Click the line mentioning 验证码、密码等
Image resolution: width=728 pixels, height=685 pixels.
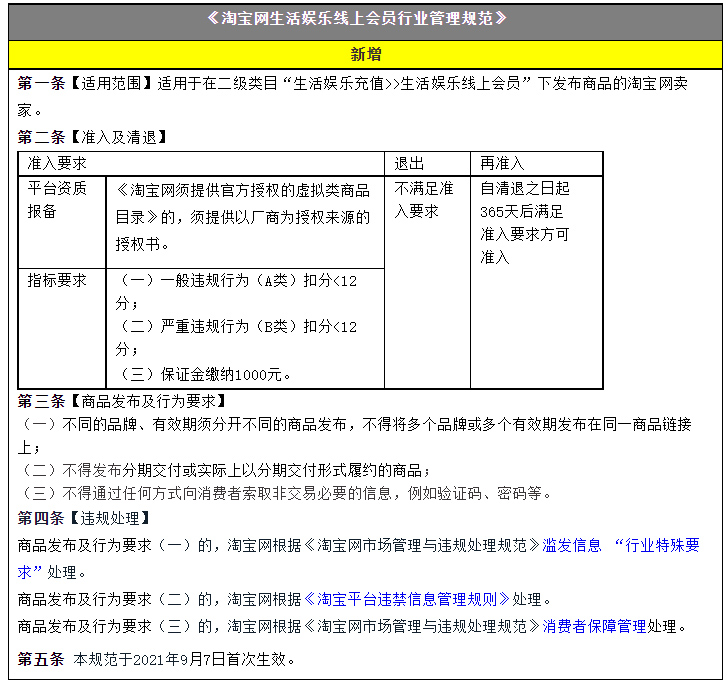click(285, 493)
